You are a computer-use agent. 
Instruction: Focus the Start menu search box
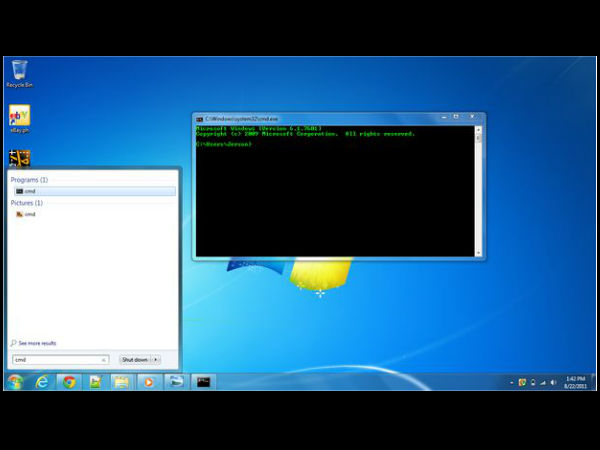(x=60, y=360)
